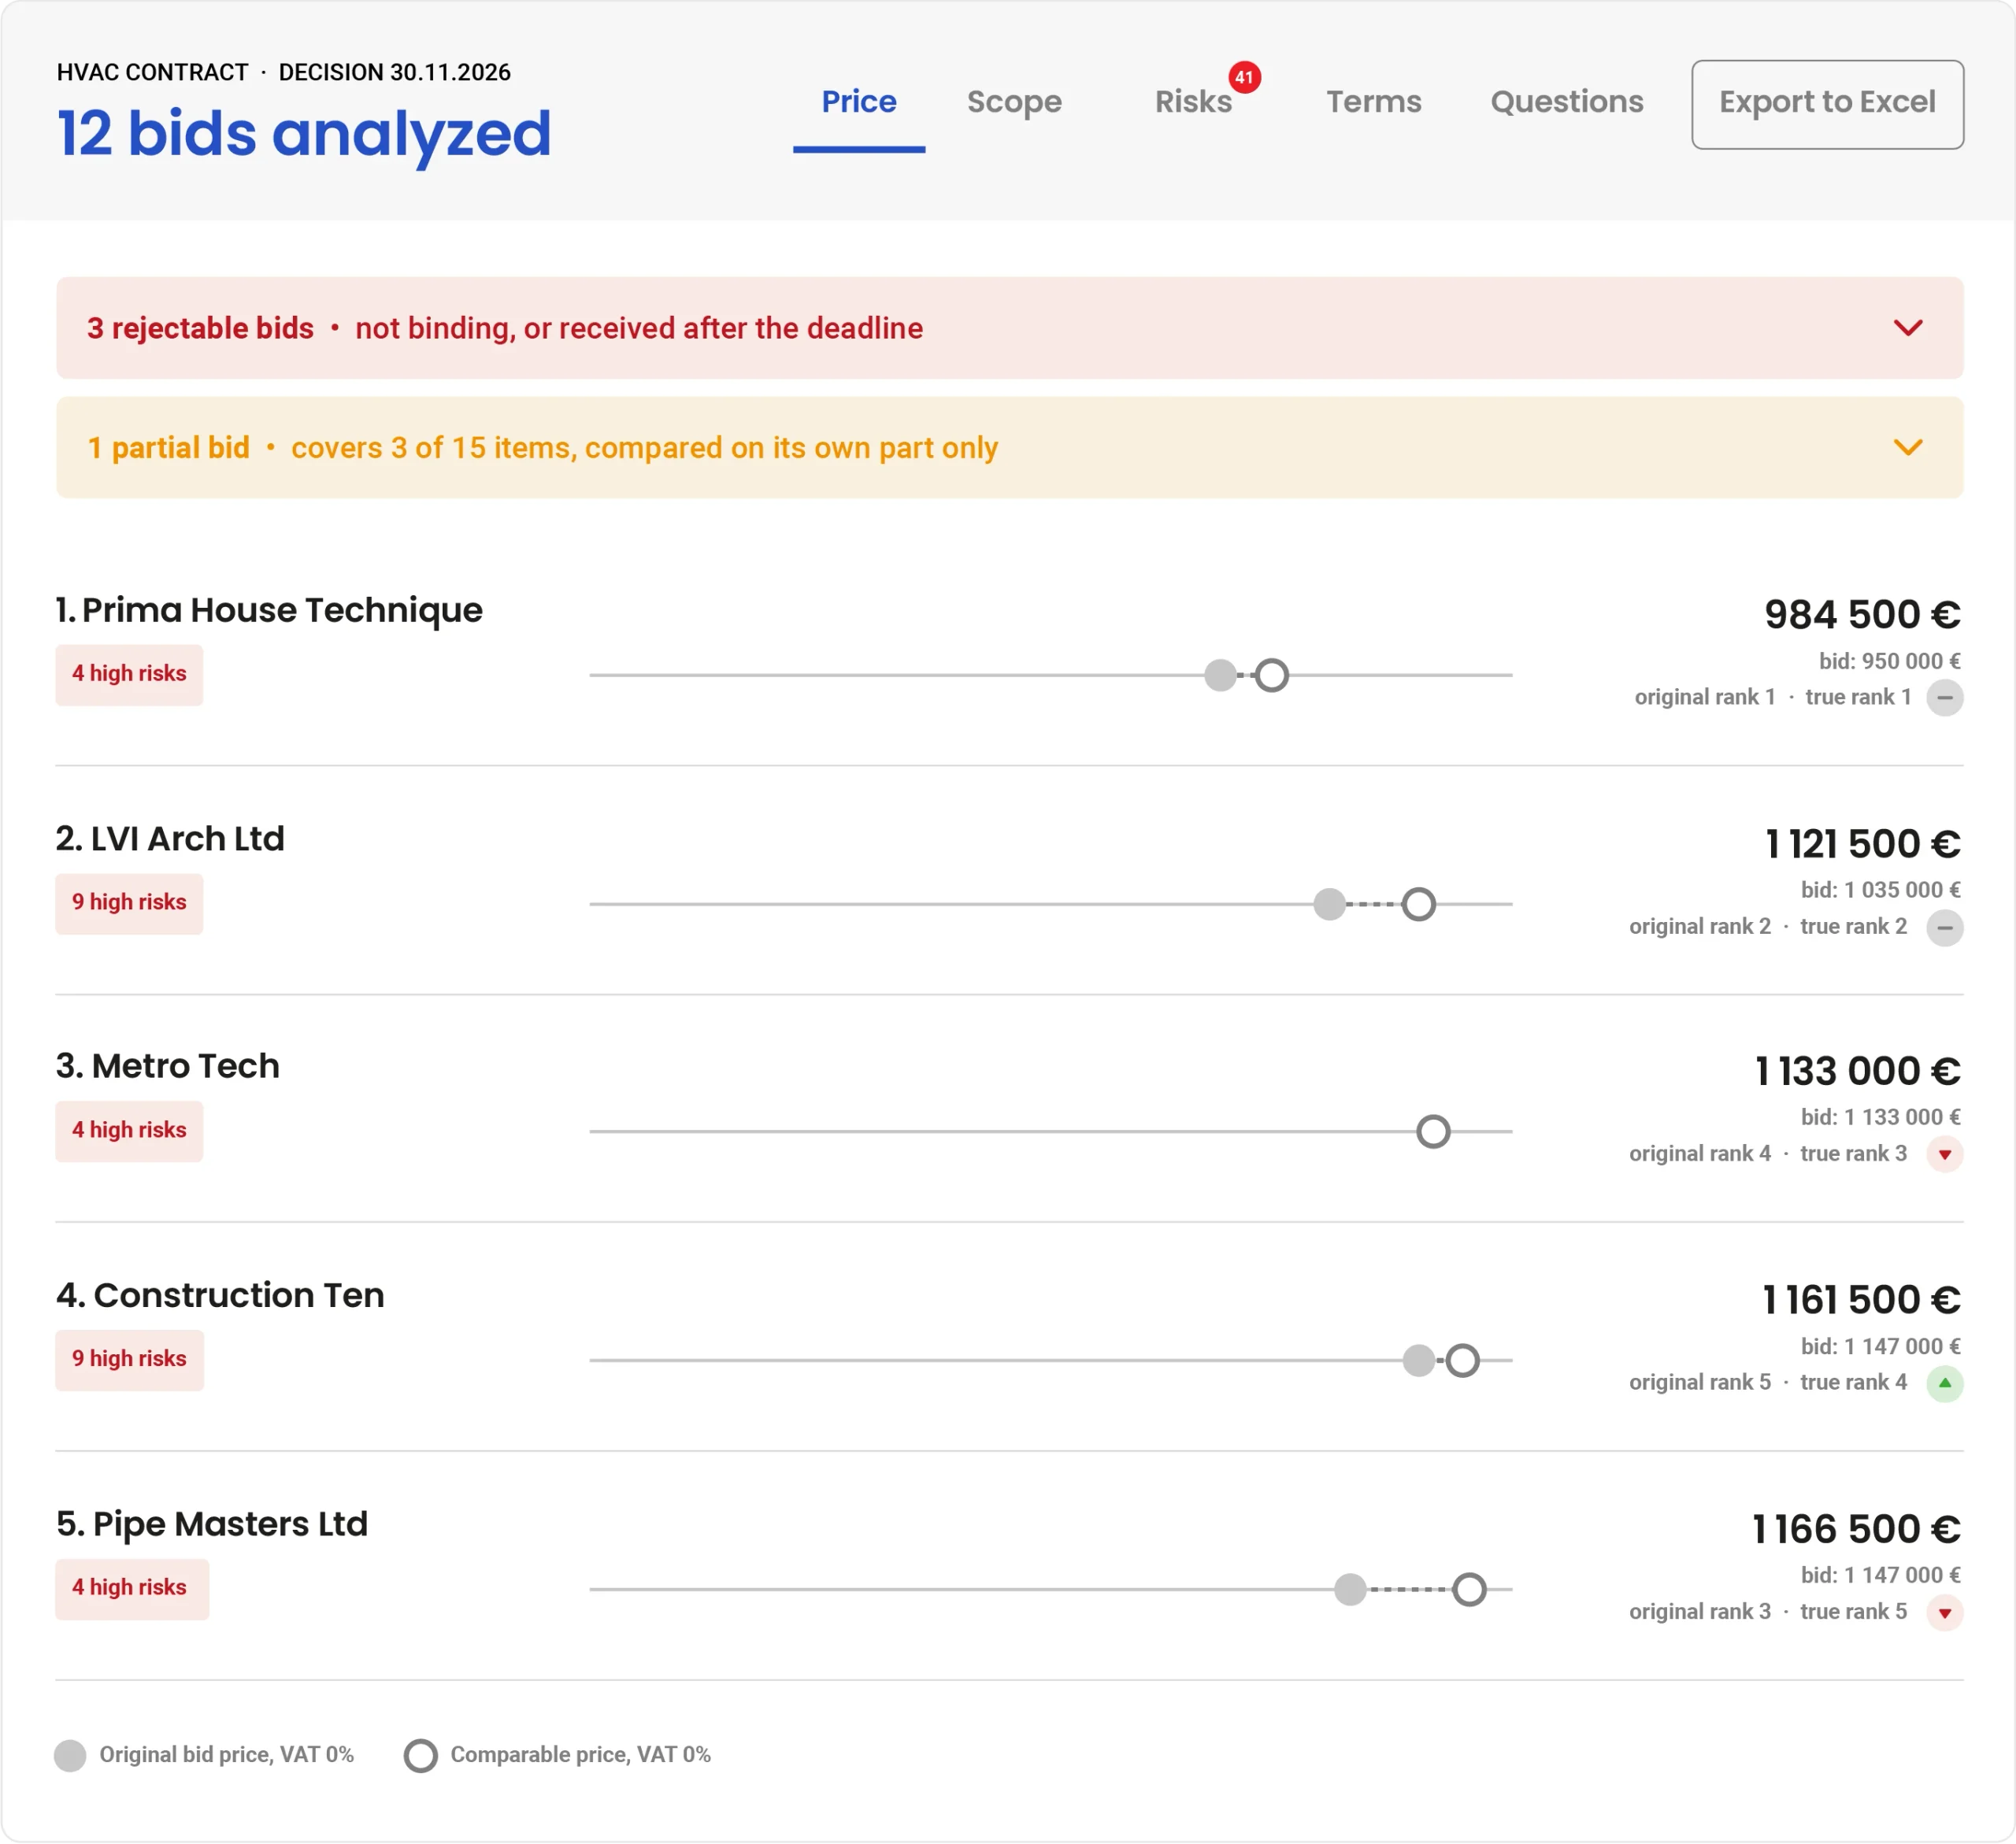Open the Price tab
This screenshot has height=1844, width=2016.
click(858, 102)
